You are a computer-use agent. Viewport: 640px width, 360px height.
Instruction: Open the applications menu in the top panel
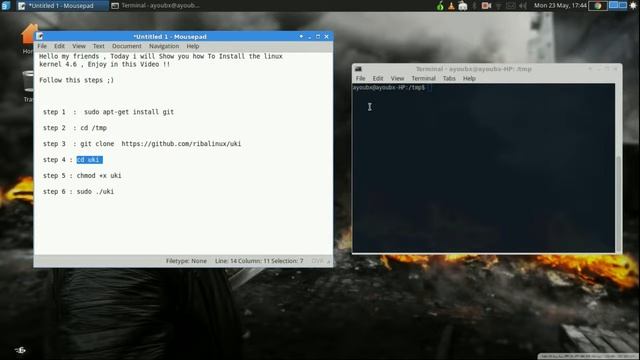pyautogui.click(x=6, y=5)
